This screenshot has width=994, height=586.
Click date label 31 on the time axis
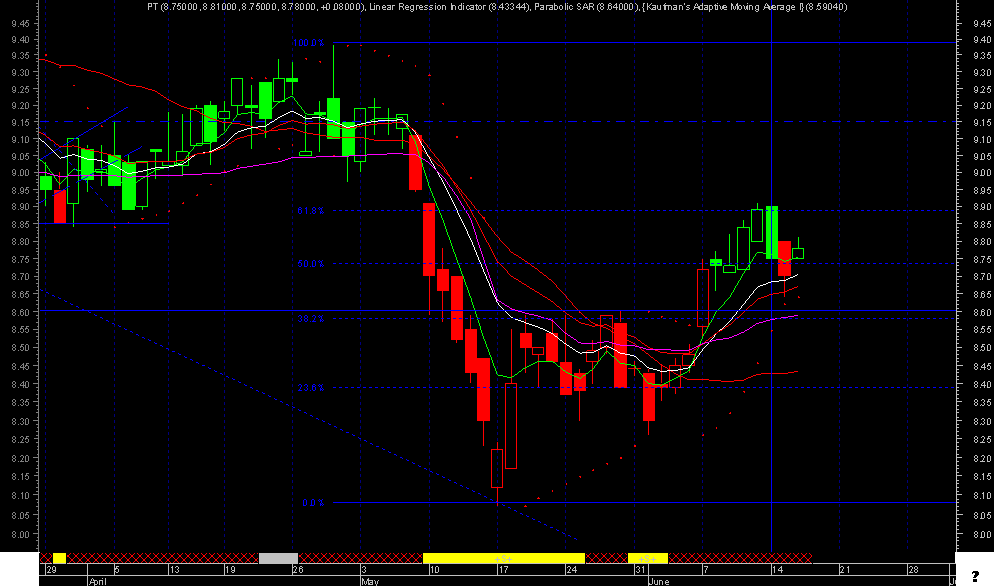click(640, 570)
